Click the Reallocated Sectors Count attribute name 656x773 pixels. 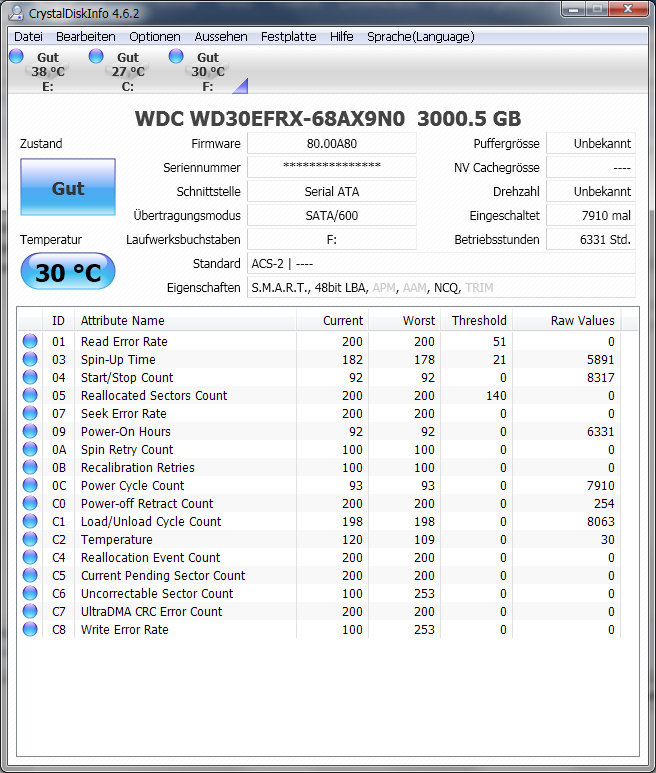click(154, 395)
